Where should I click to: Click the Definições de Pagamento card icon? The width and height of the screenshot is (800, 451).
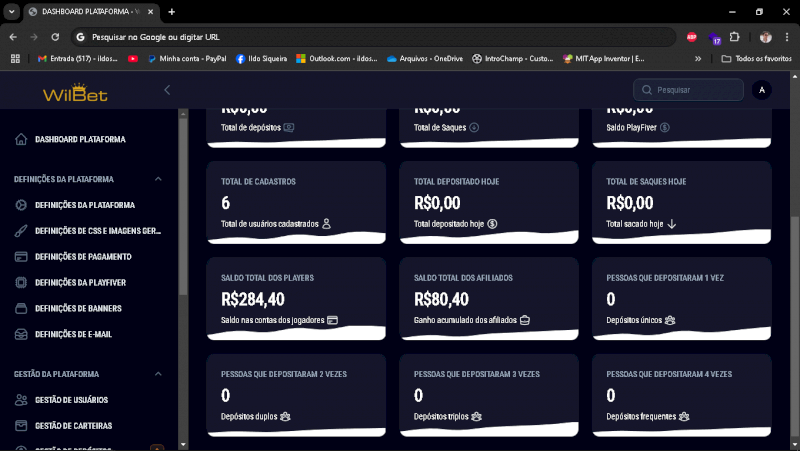point(21,257)
